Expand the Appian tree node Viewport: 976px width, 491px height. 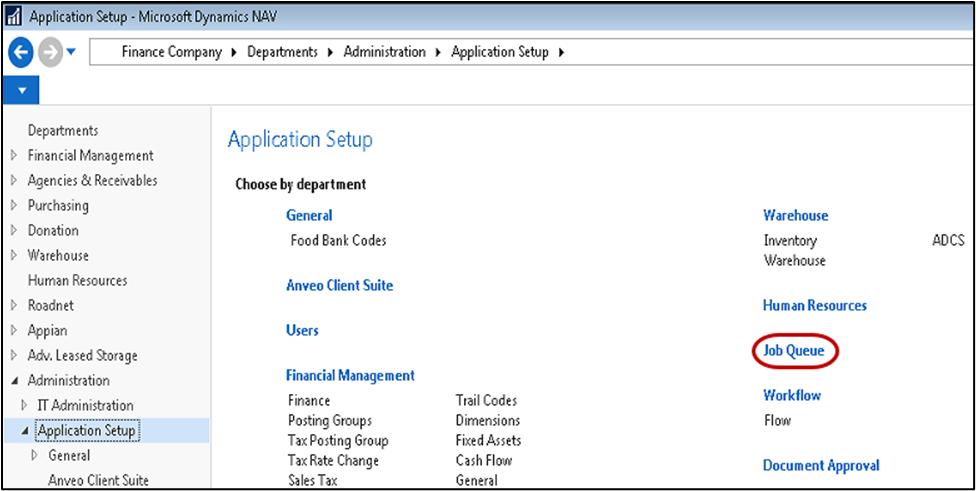tap(14, 330)
